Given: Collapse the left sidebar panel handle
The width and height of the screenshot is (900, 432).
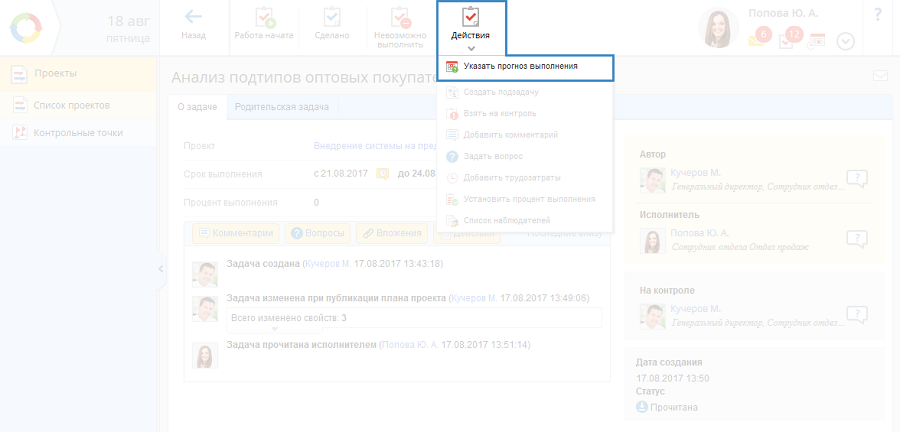Looking at the screenshot, I should click(x=161, y=269).
